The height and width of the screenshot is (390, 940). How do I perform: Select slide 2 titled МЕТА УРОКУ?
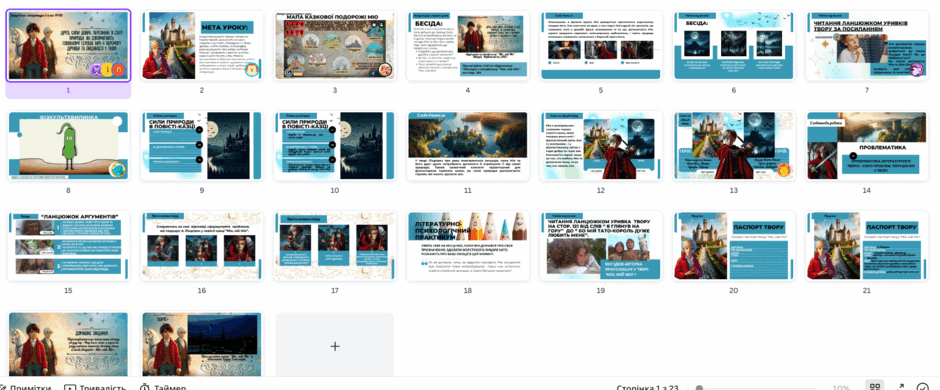[201, 46]
